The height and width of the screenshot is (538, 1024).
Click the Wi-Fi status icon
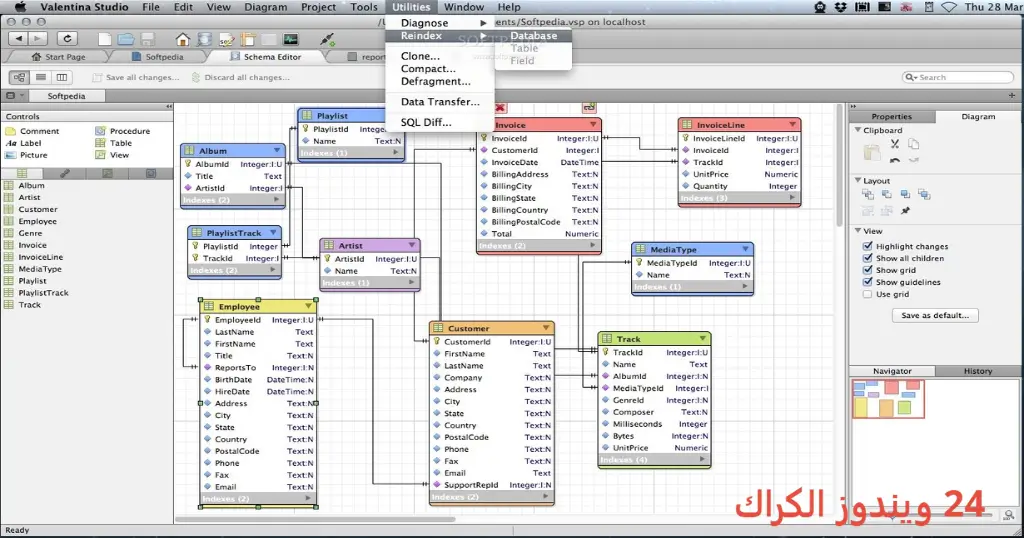pos(949,7)
